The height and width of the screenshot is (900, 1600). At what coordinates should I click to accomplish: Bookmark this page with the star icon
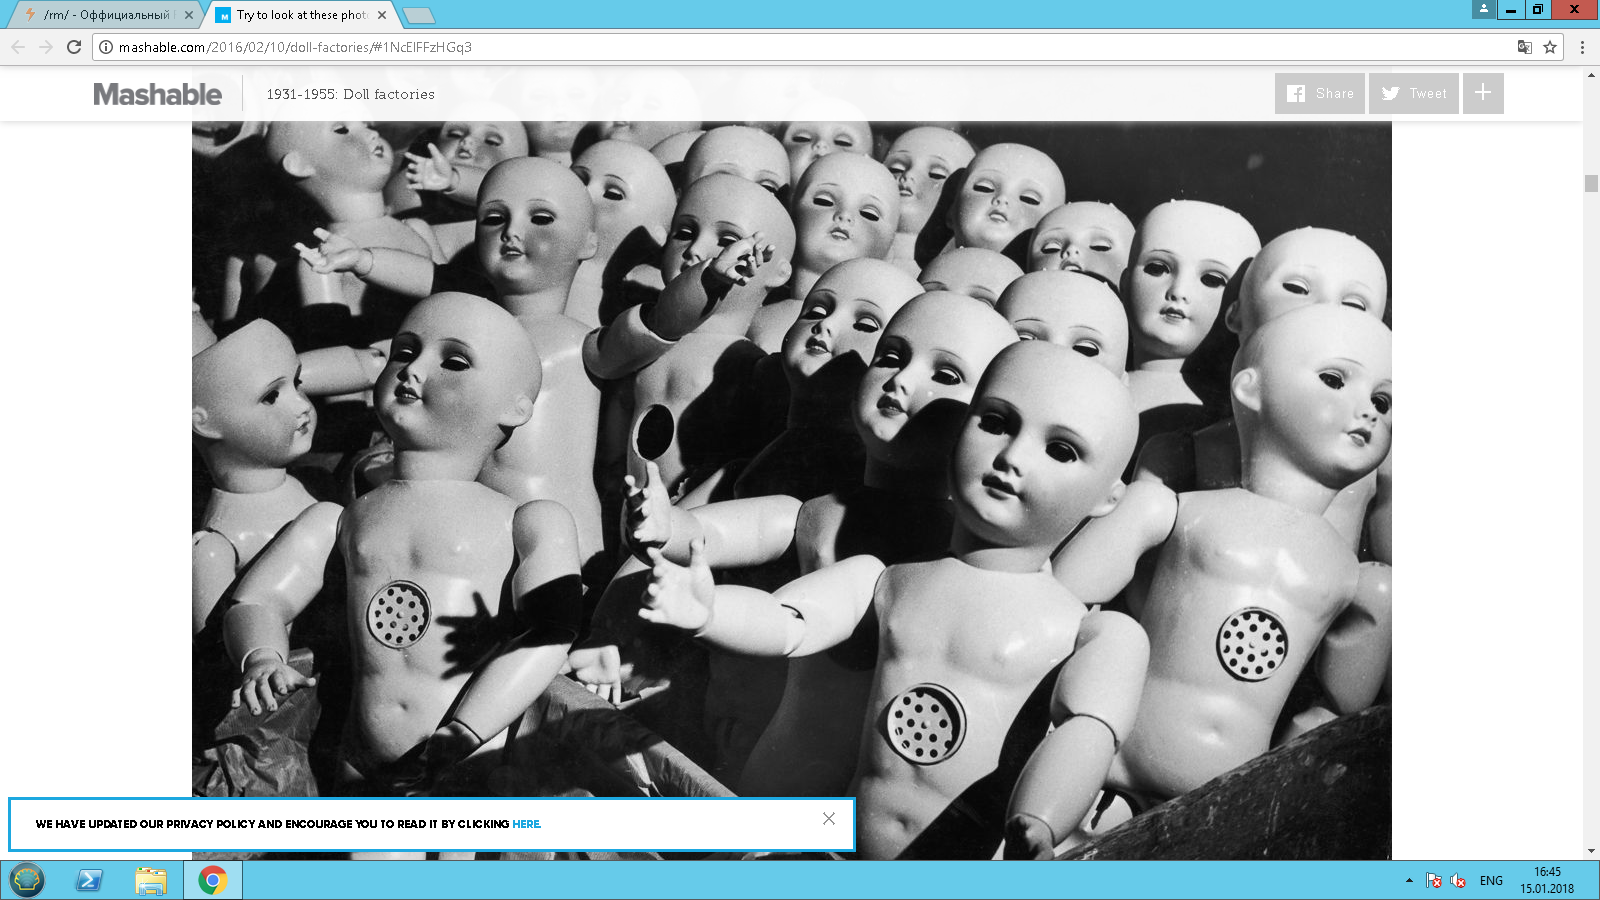pos(1550,47)
